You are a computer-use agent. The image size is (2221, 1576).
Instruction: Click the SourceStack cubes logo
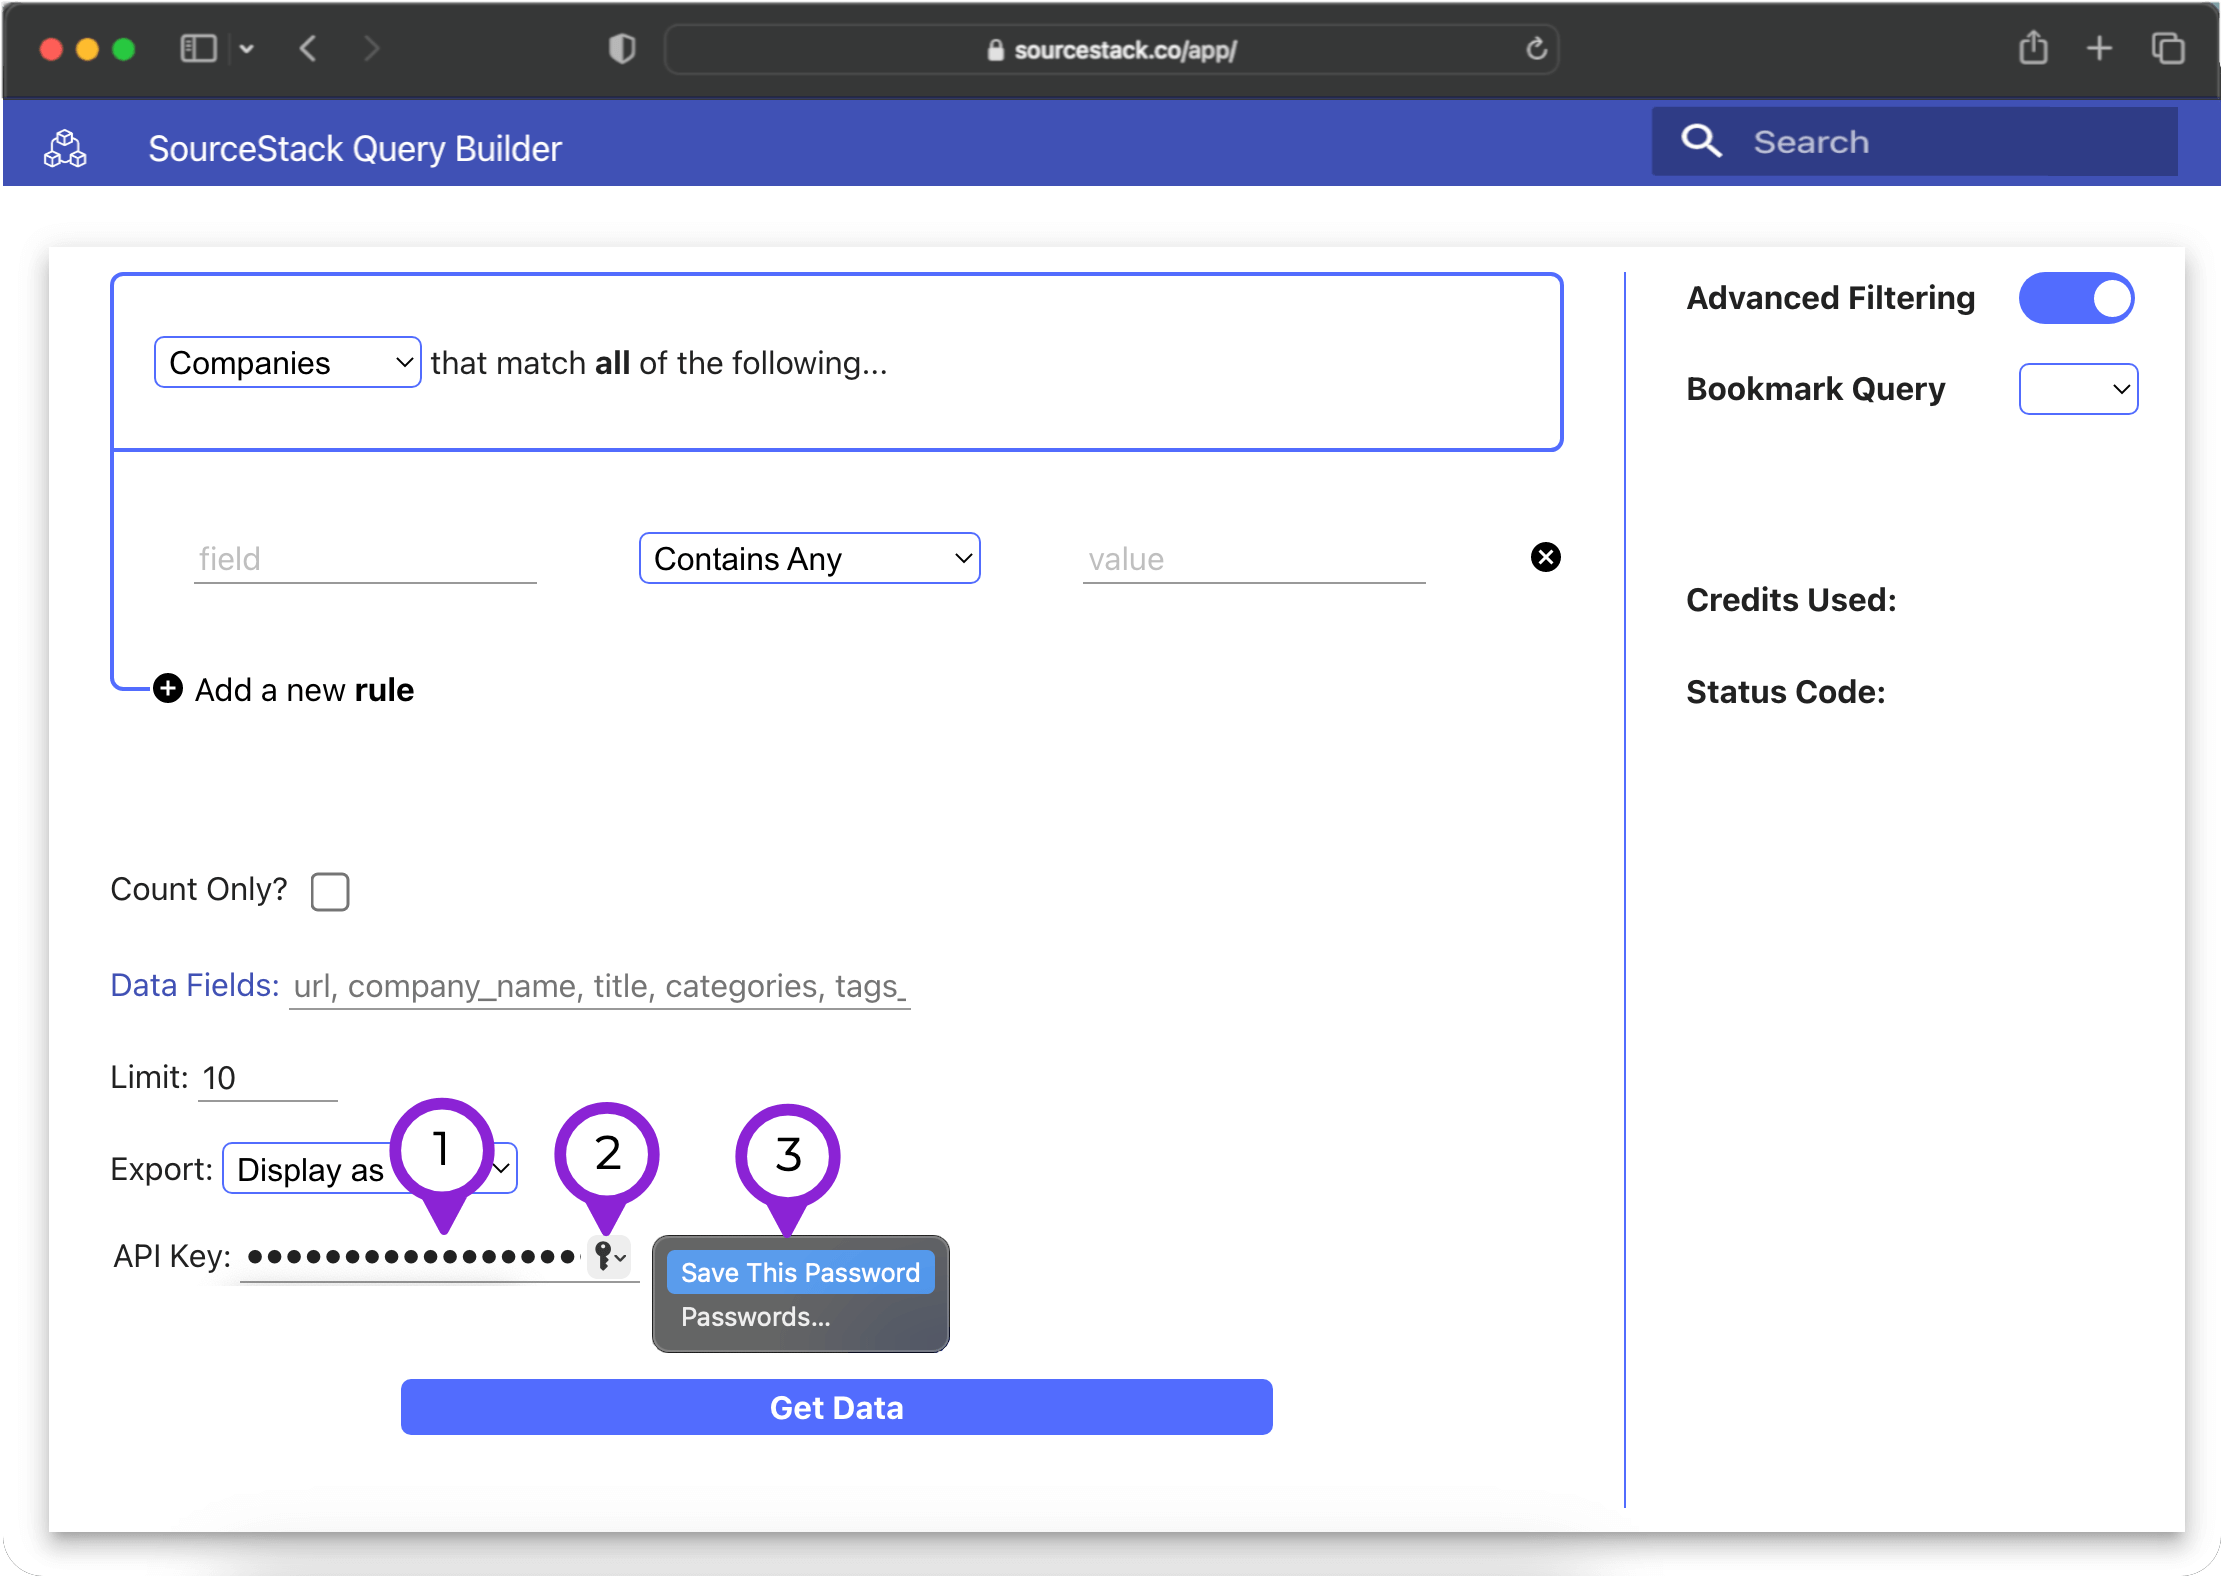pyautogui.click(x=65, y=148)
